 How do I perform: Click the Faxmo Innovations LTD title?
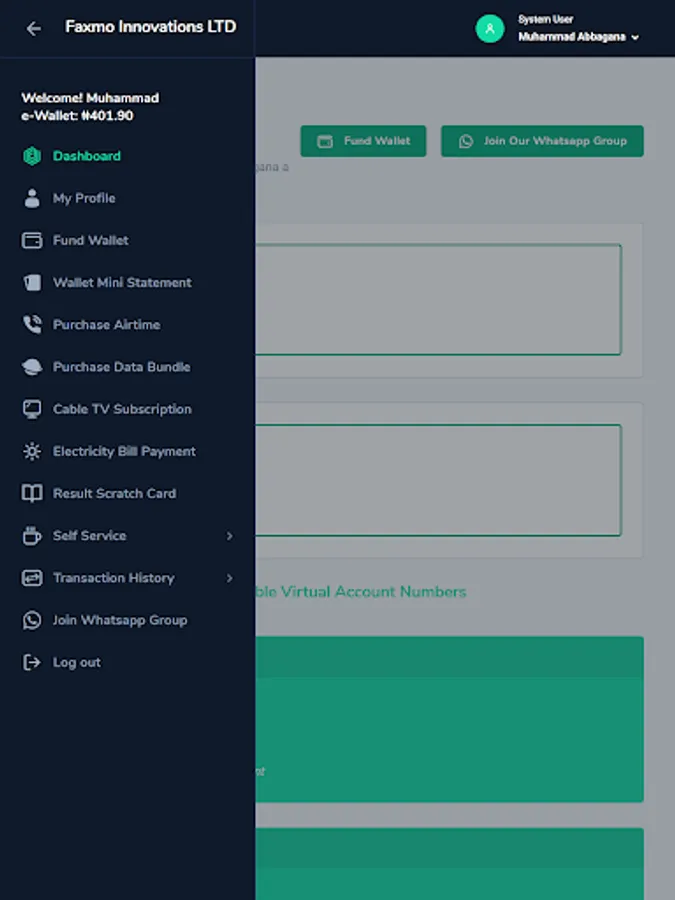[x=150, y=27]
